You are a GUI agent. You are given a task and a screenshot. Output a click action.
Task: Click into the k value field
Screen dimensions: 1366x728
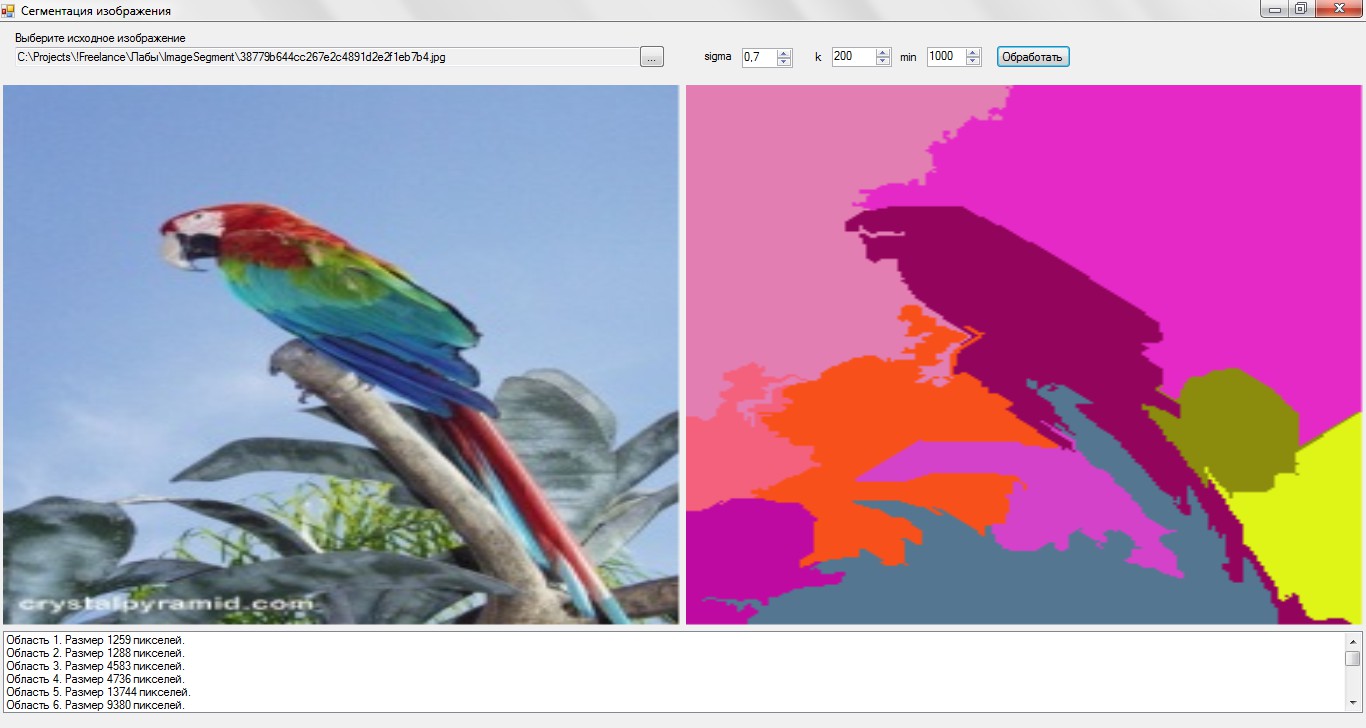click(853, 57)
